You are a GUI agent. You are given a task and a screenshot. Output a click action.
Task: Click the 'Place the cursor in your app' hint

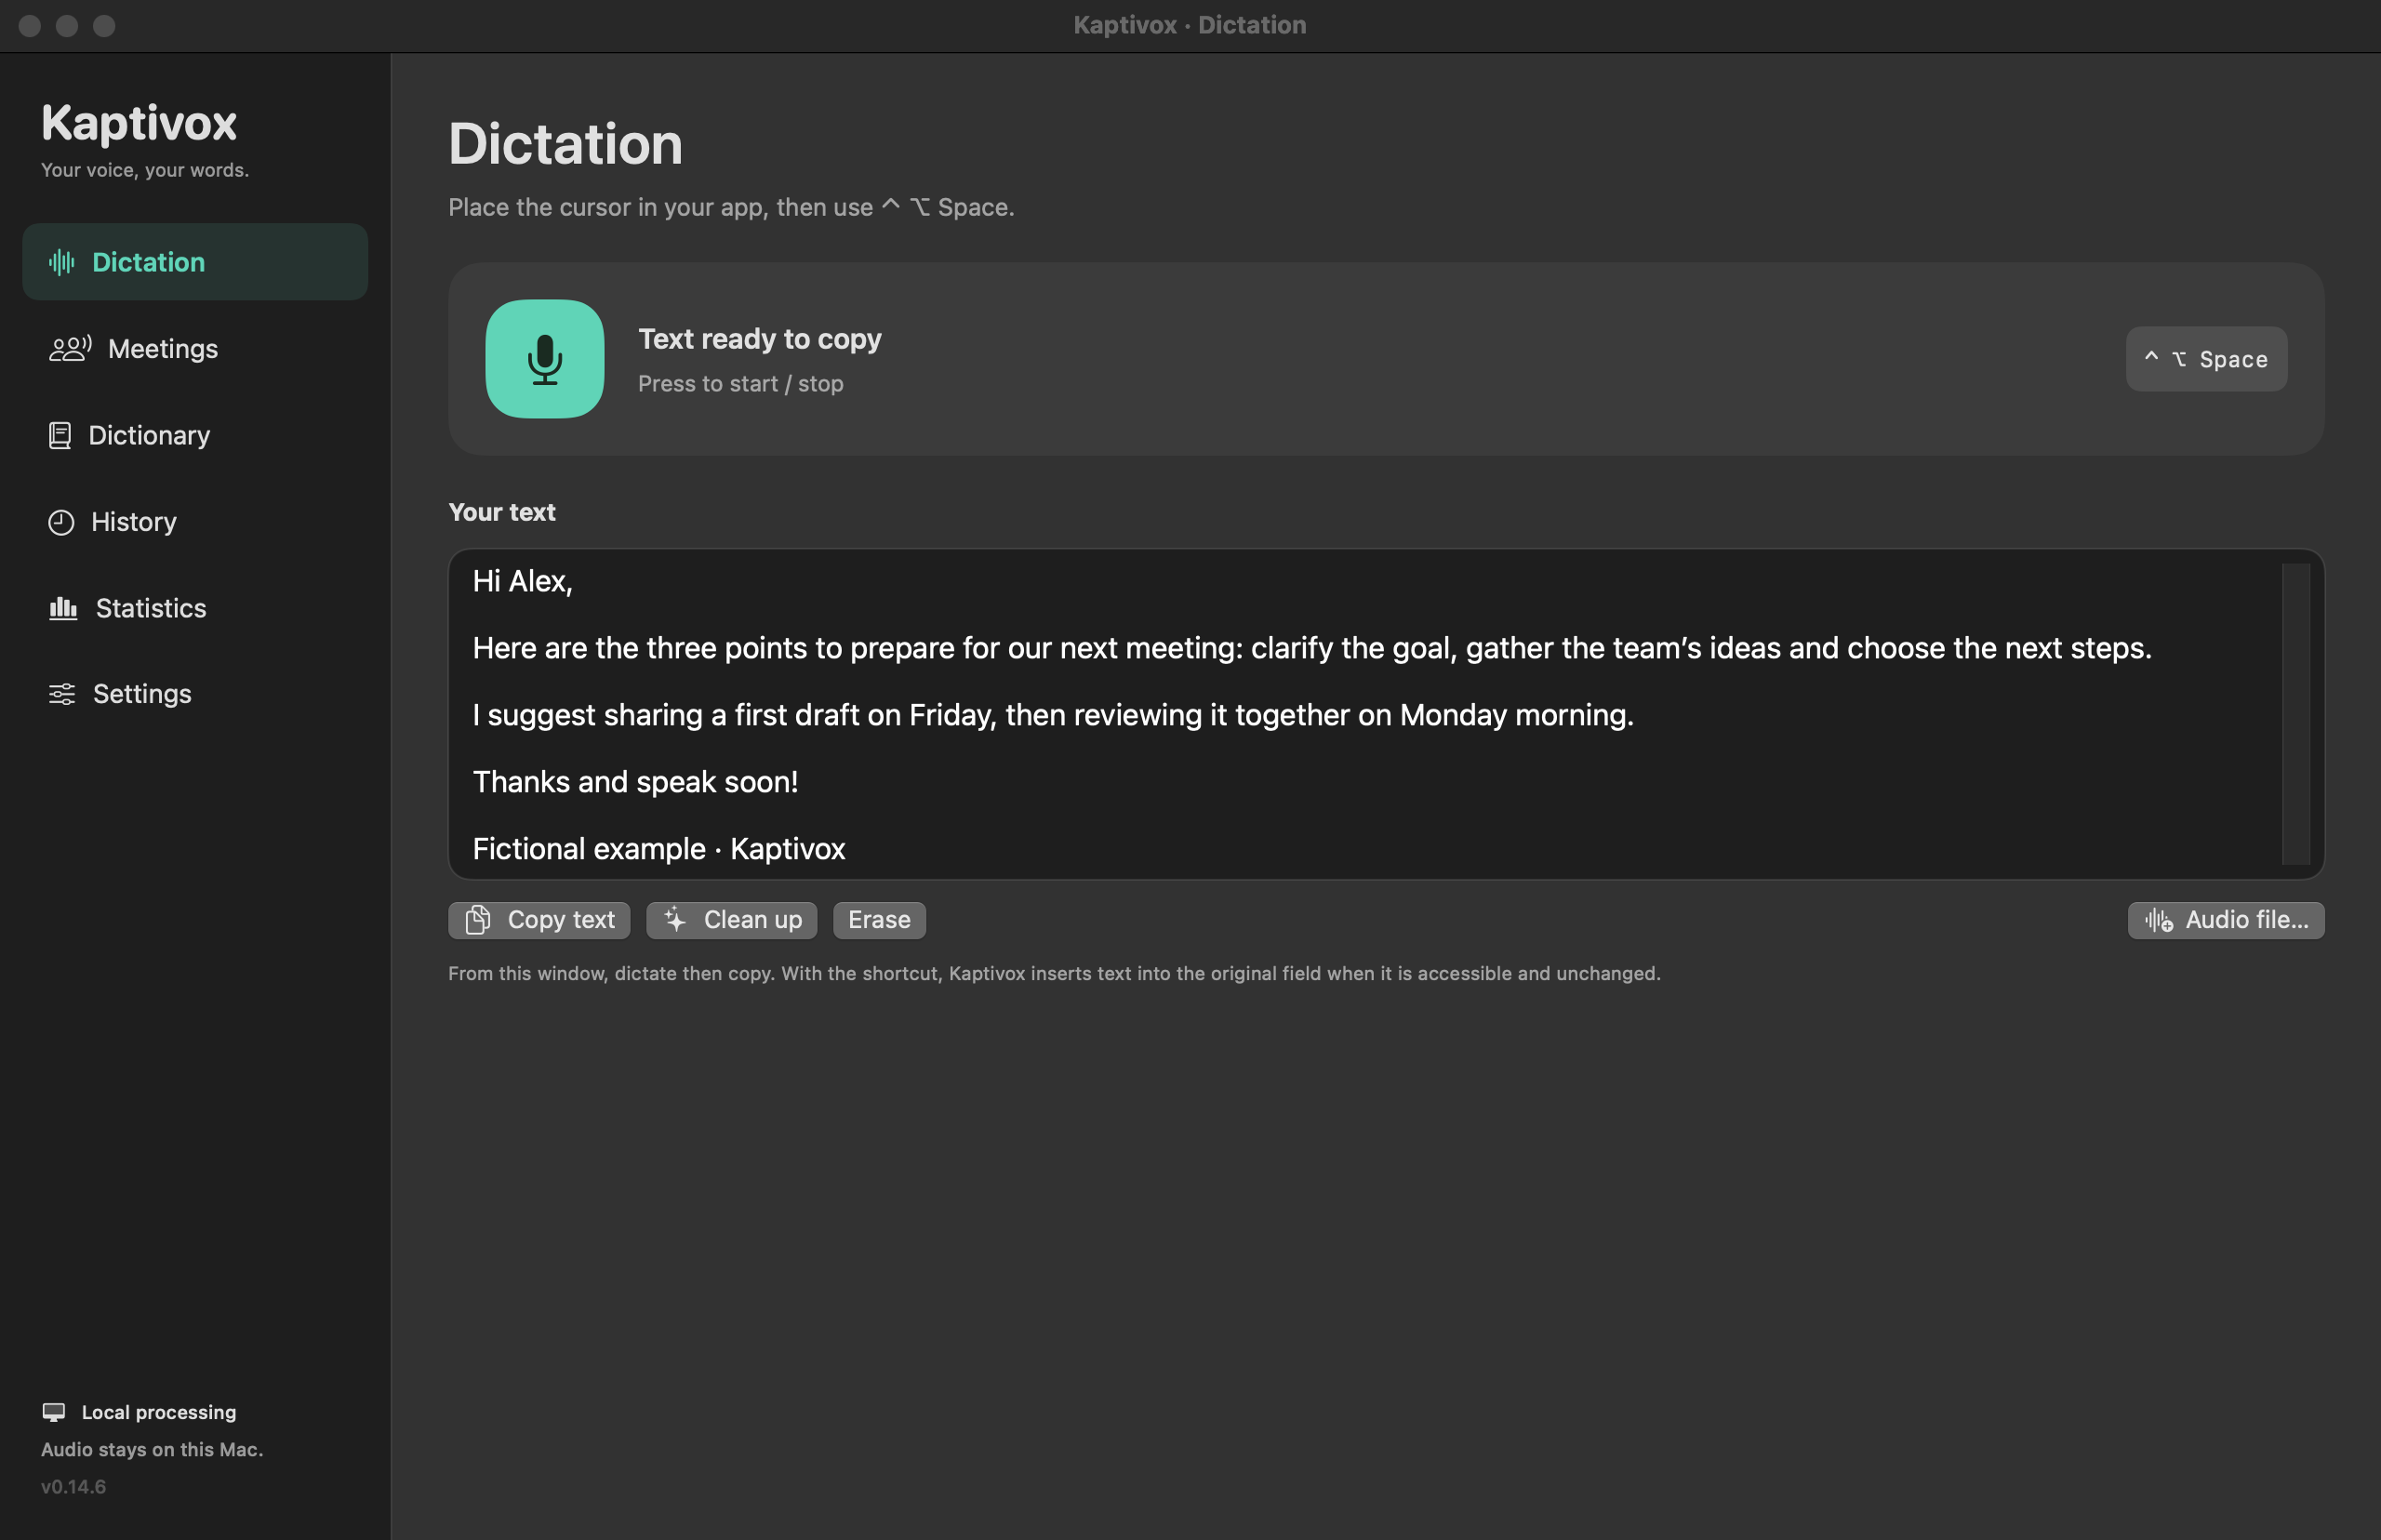731,207
